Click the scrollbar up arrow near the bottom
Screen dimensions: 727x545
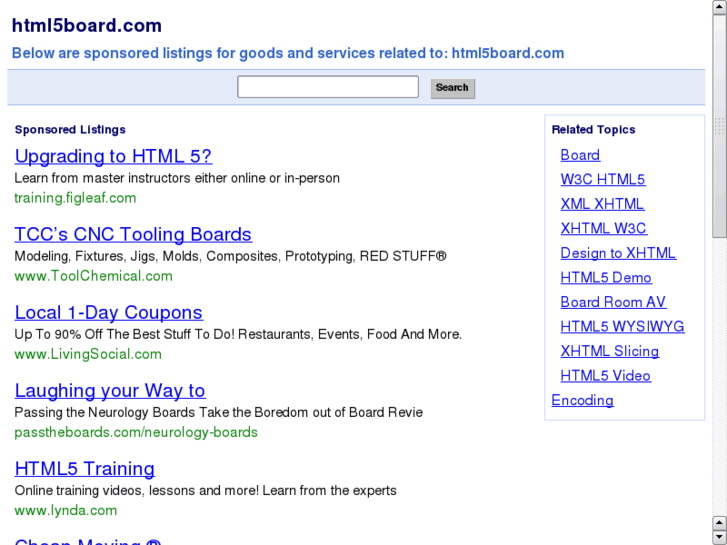click(x=720, y=523)
